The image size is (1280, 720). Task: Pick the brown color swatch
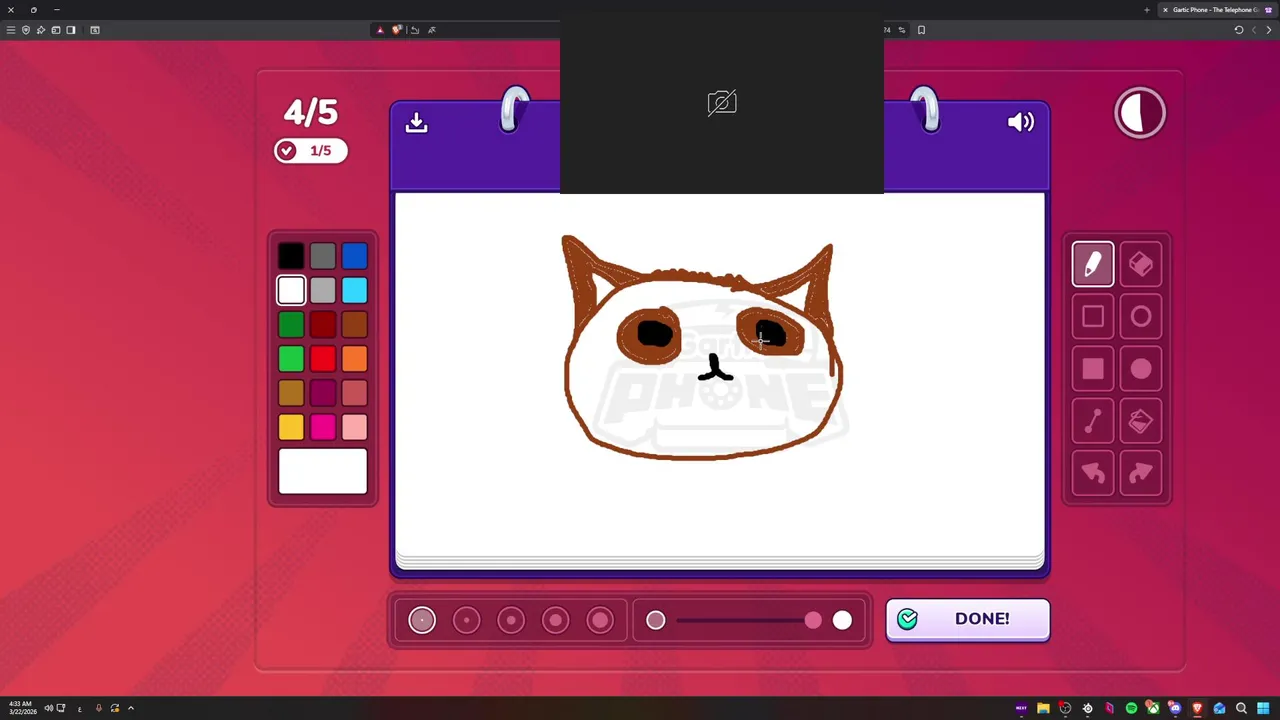tap(355, 325)
